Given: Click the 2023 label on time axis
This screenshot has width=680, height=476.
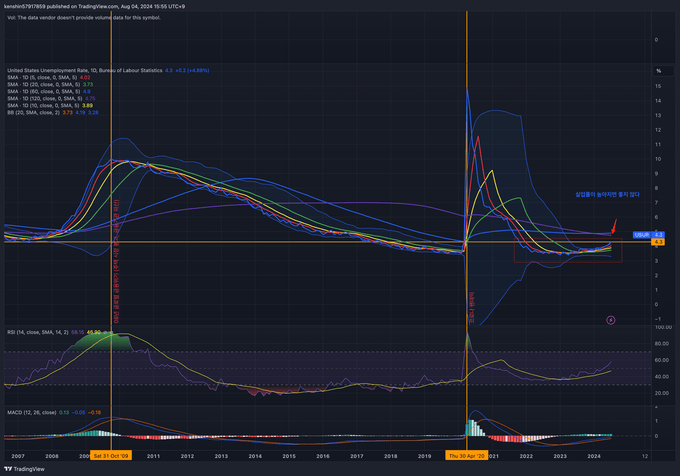Looking at the screenshot, I should coord(560,456).
